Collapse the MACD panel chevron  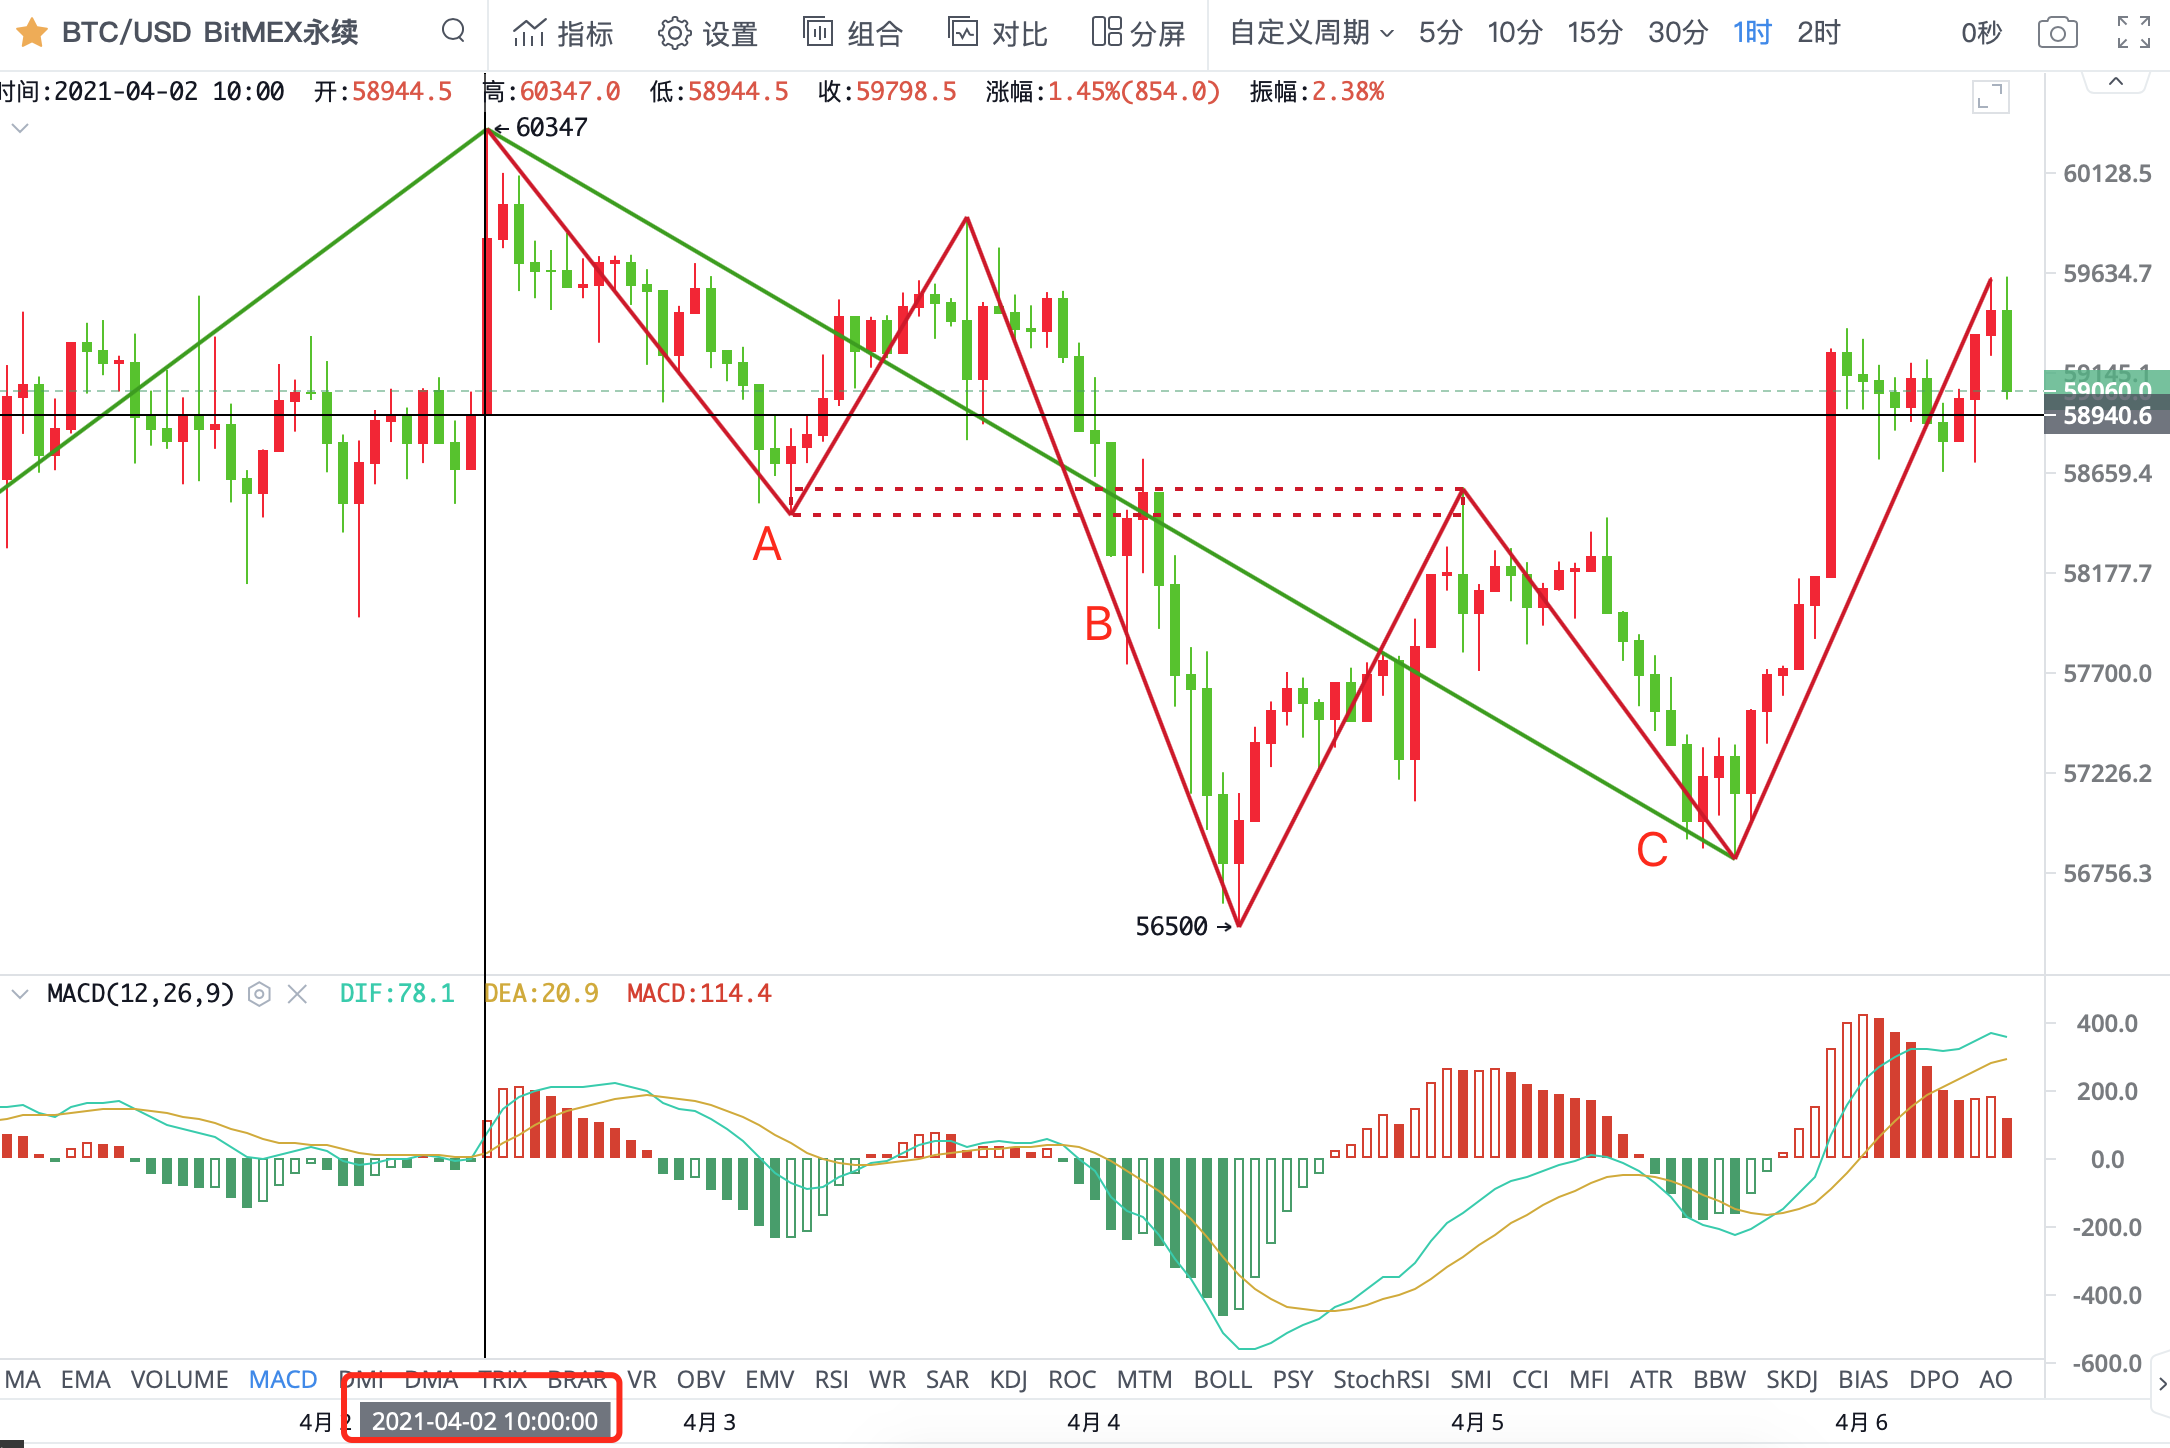(x=20, y=994)
